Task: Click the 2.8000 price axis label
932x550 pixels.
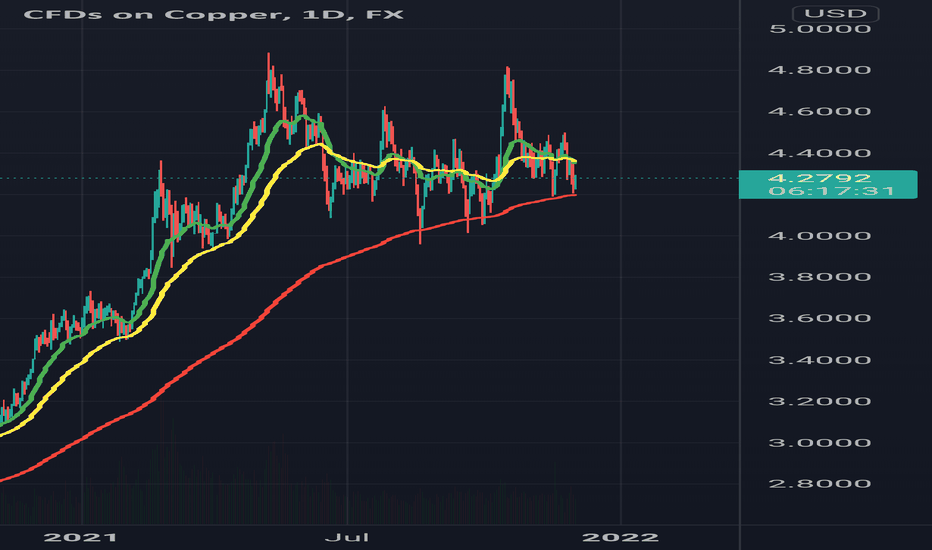Action: pos(820,484)
